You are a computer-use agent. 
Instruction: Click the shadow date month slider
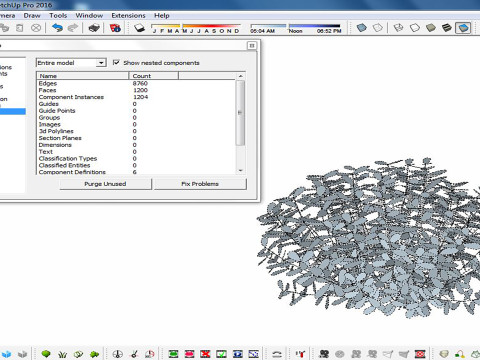[196, 28]
